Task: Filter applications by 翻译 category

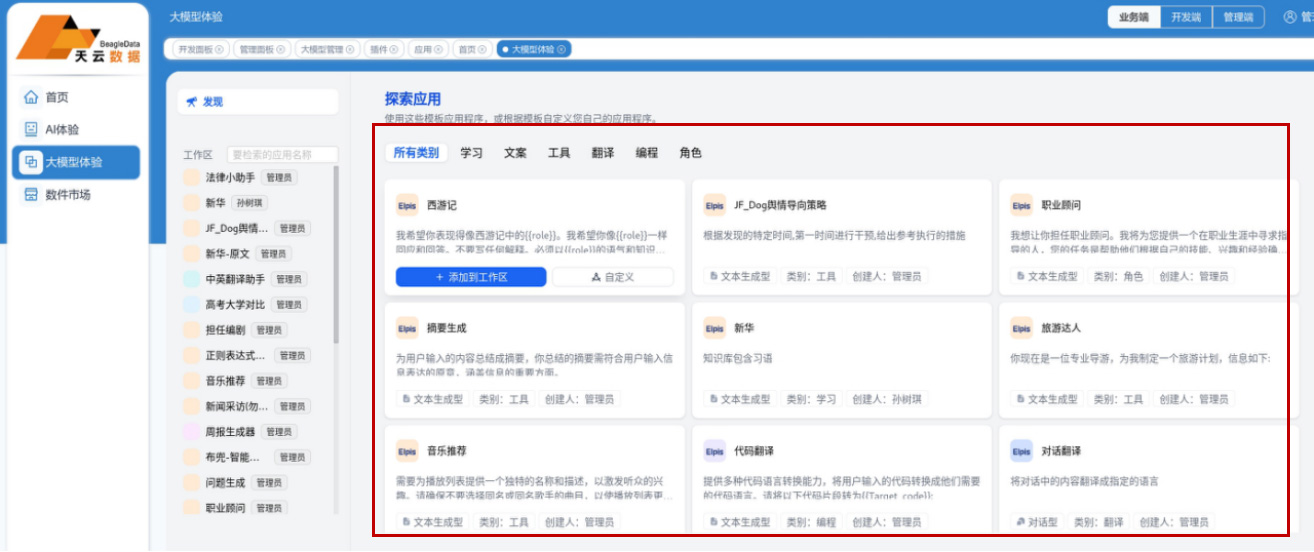Action: click(x=603, y=153)
